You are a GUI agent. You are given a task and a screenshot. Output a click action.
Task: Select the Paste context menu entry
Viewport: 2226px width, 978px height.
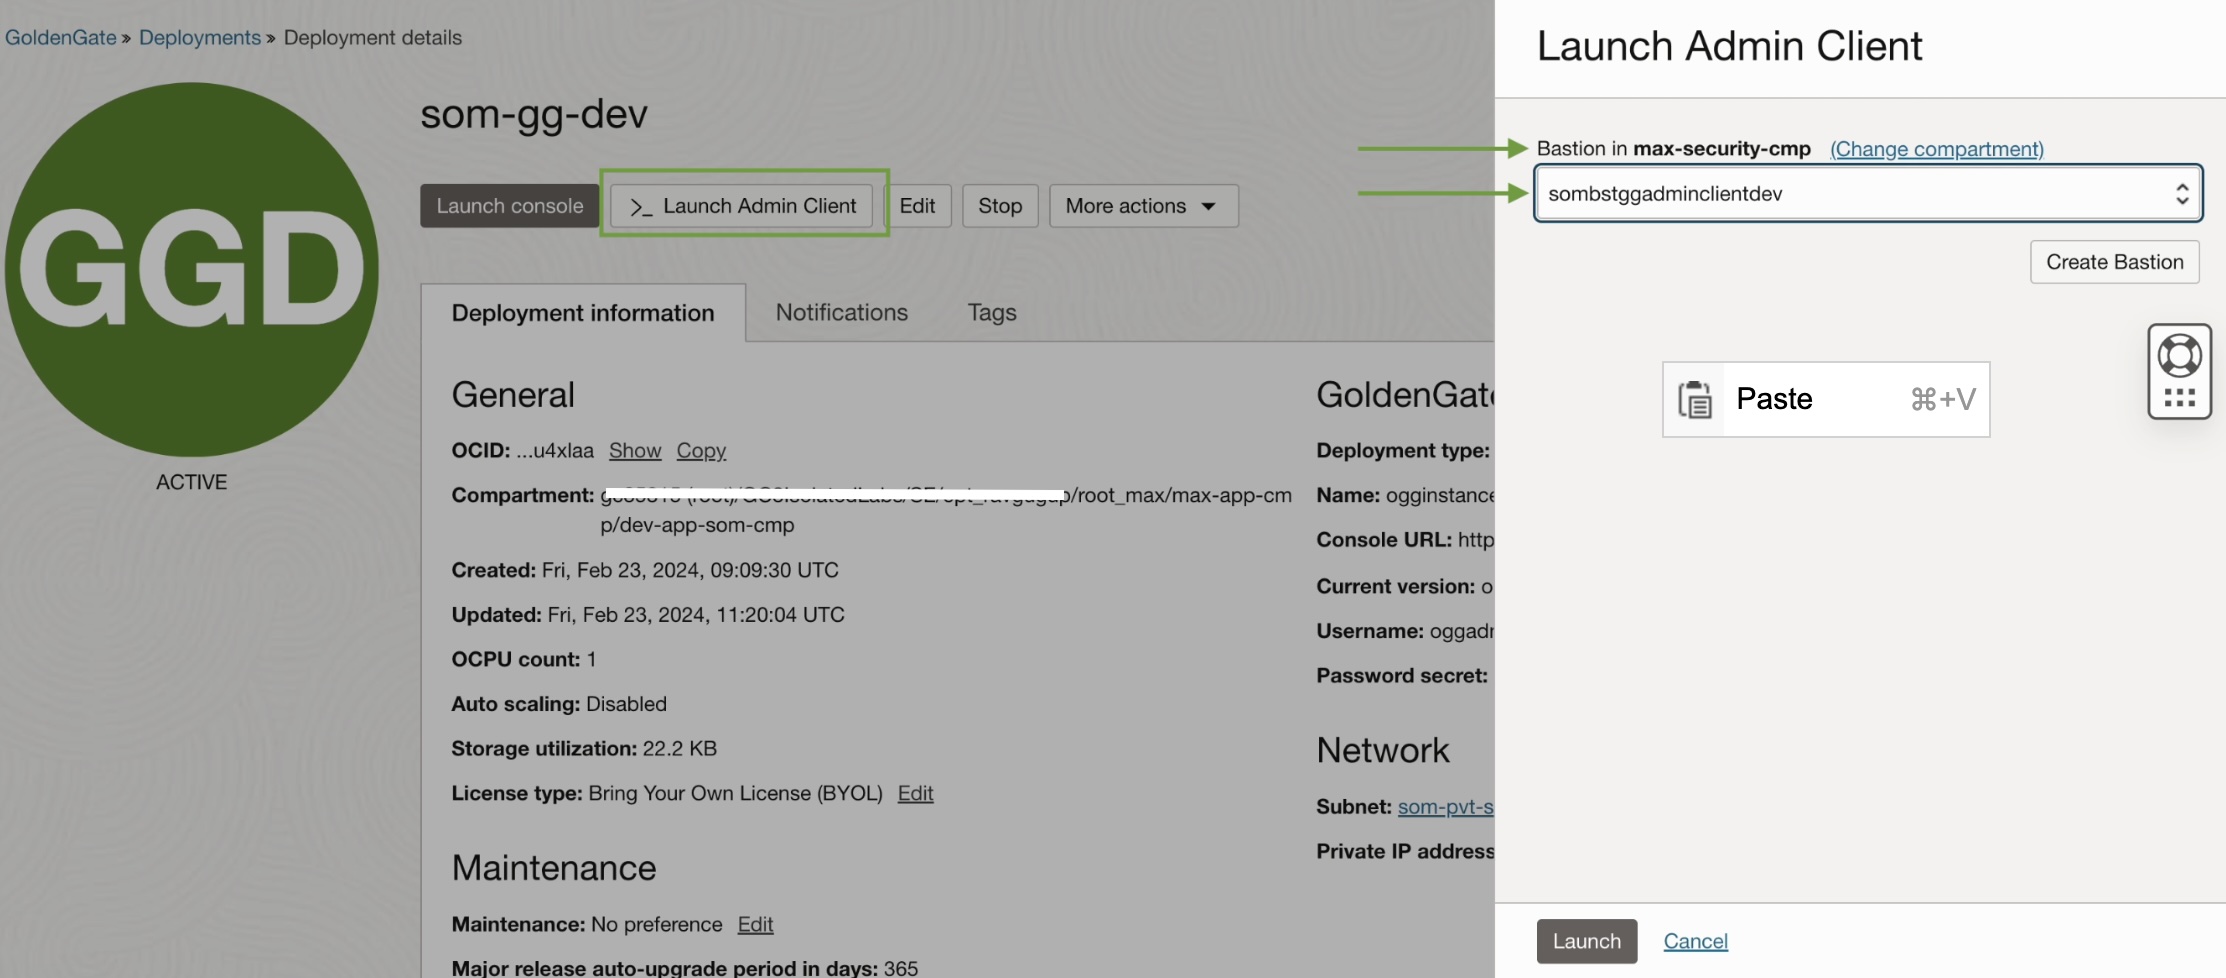(x=1826, y=399)
